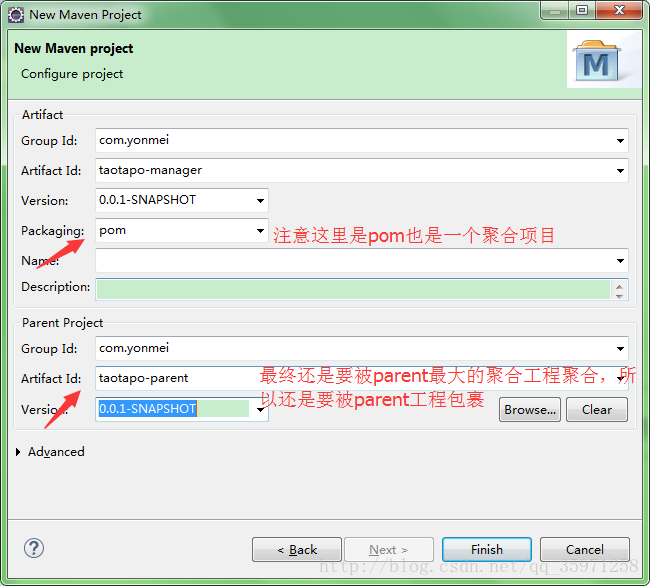Screen dimensions: 650x586
Task: Go back with the Back button
Action: [297, 550]
